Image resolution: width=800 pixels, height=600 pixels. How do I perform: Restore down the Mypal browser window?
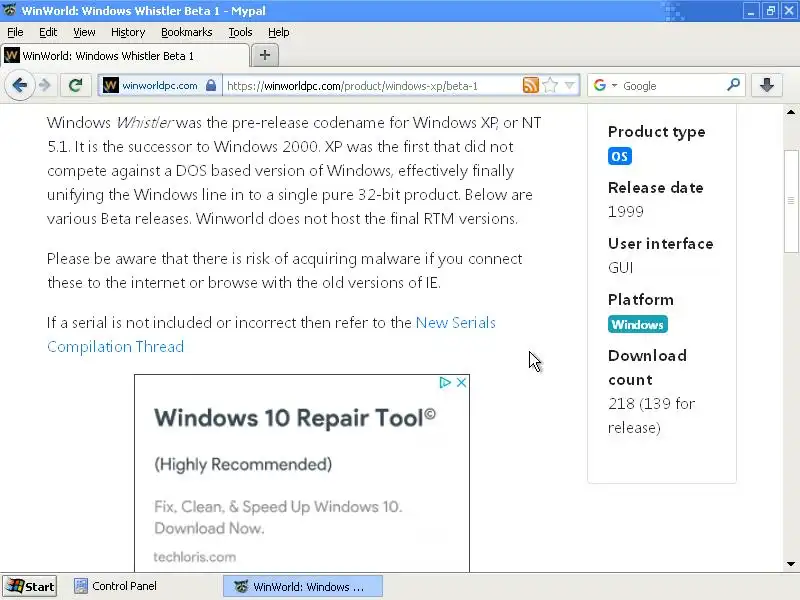pyautogui.click(x=770, y=11)
